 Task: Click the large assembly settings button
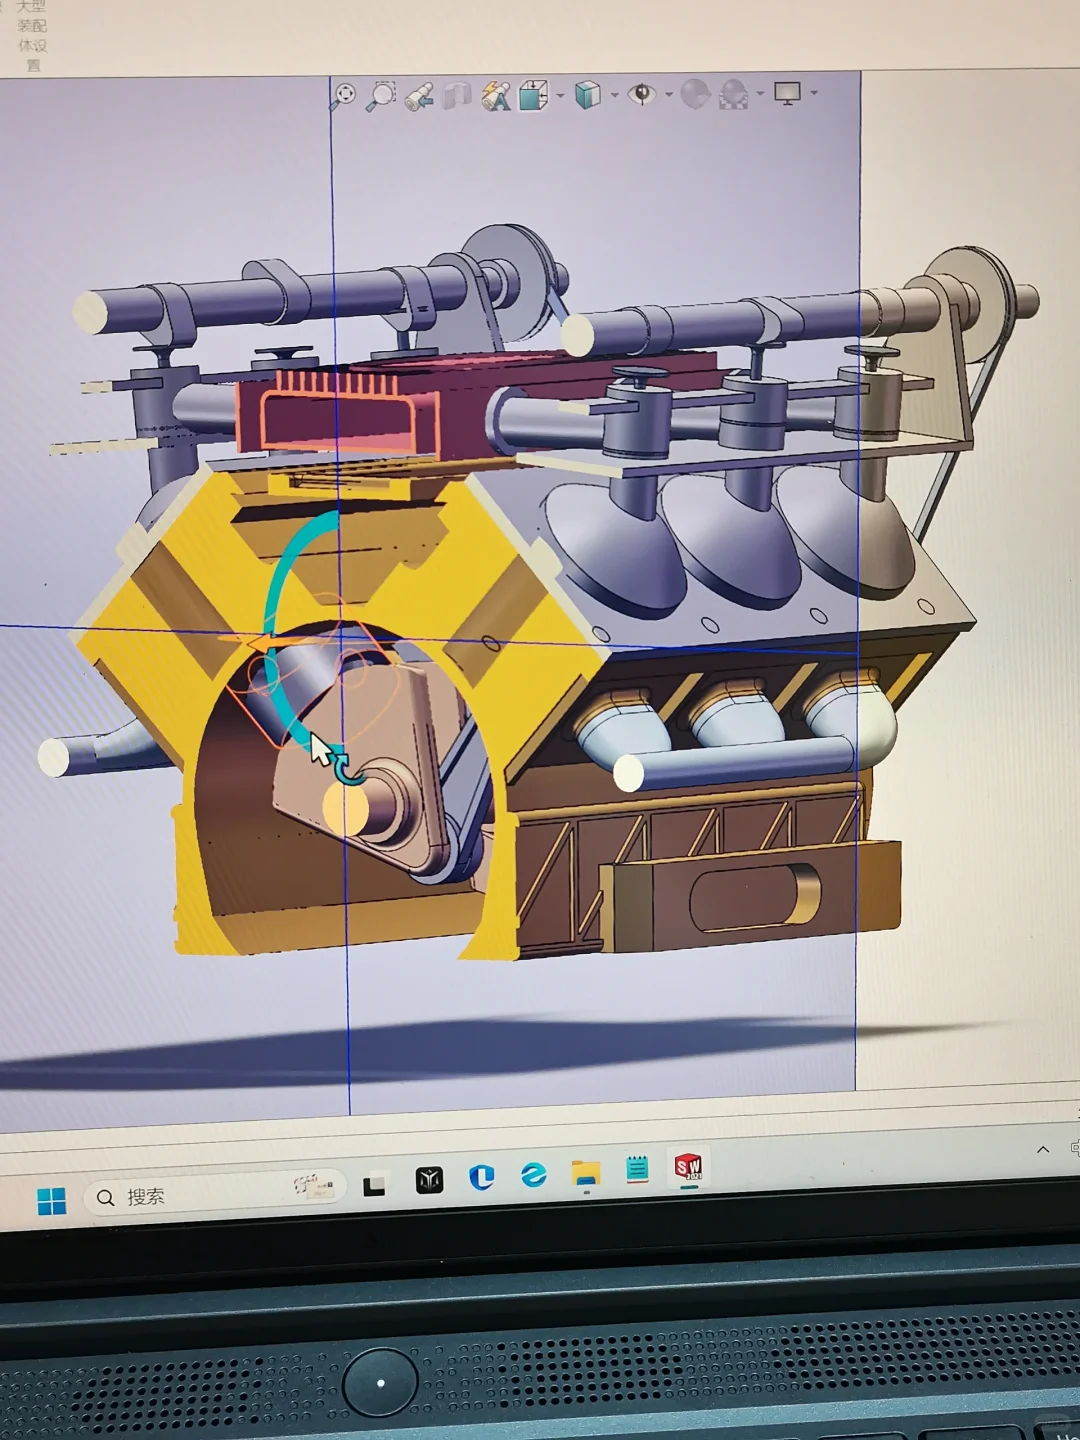point(33,35)
